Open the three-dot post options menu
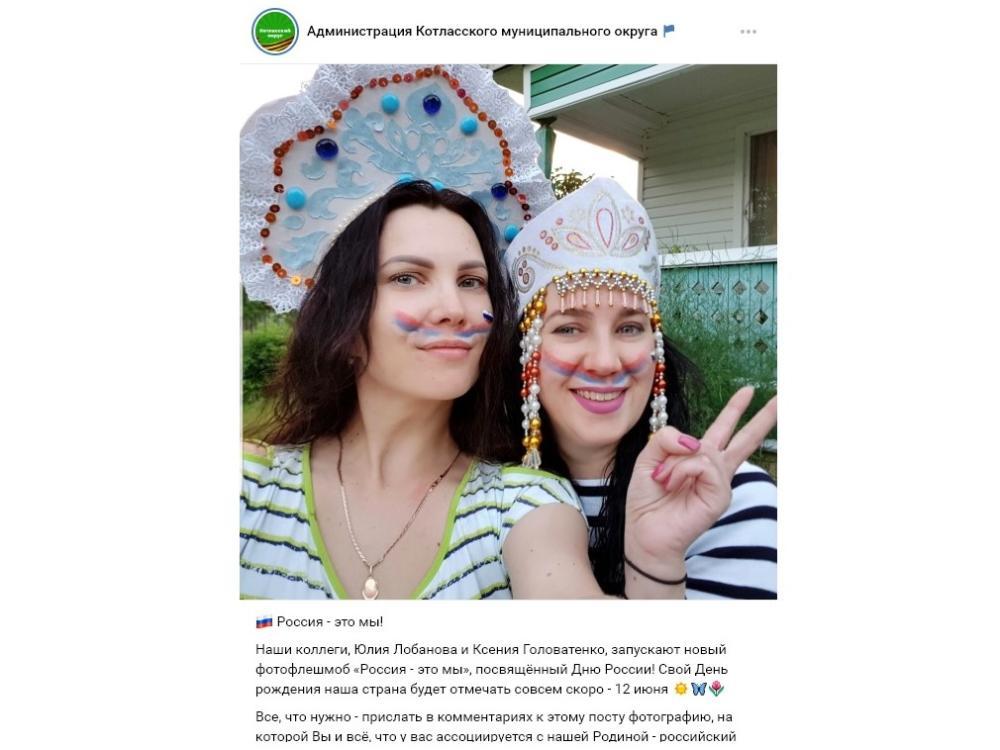The image size is (1000, 750). click(x=748, y=32)
